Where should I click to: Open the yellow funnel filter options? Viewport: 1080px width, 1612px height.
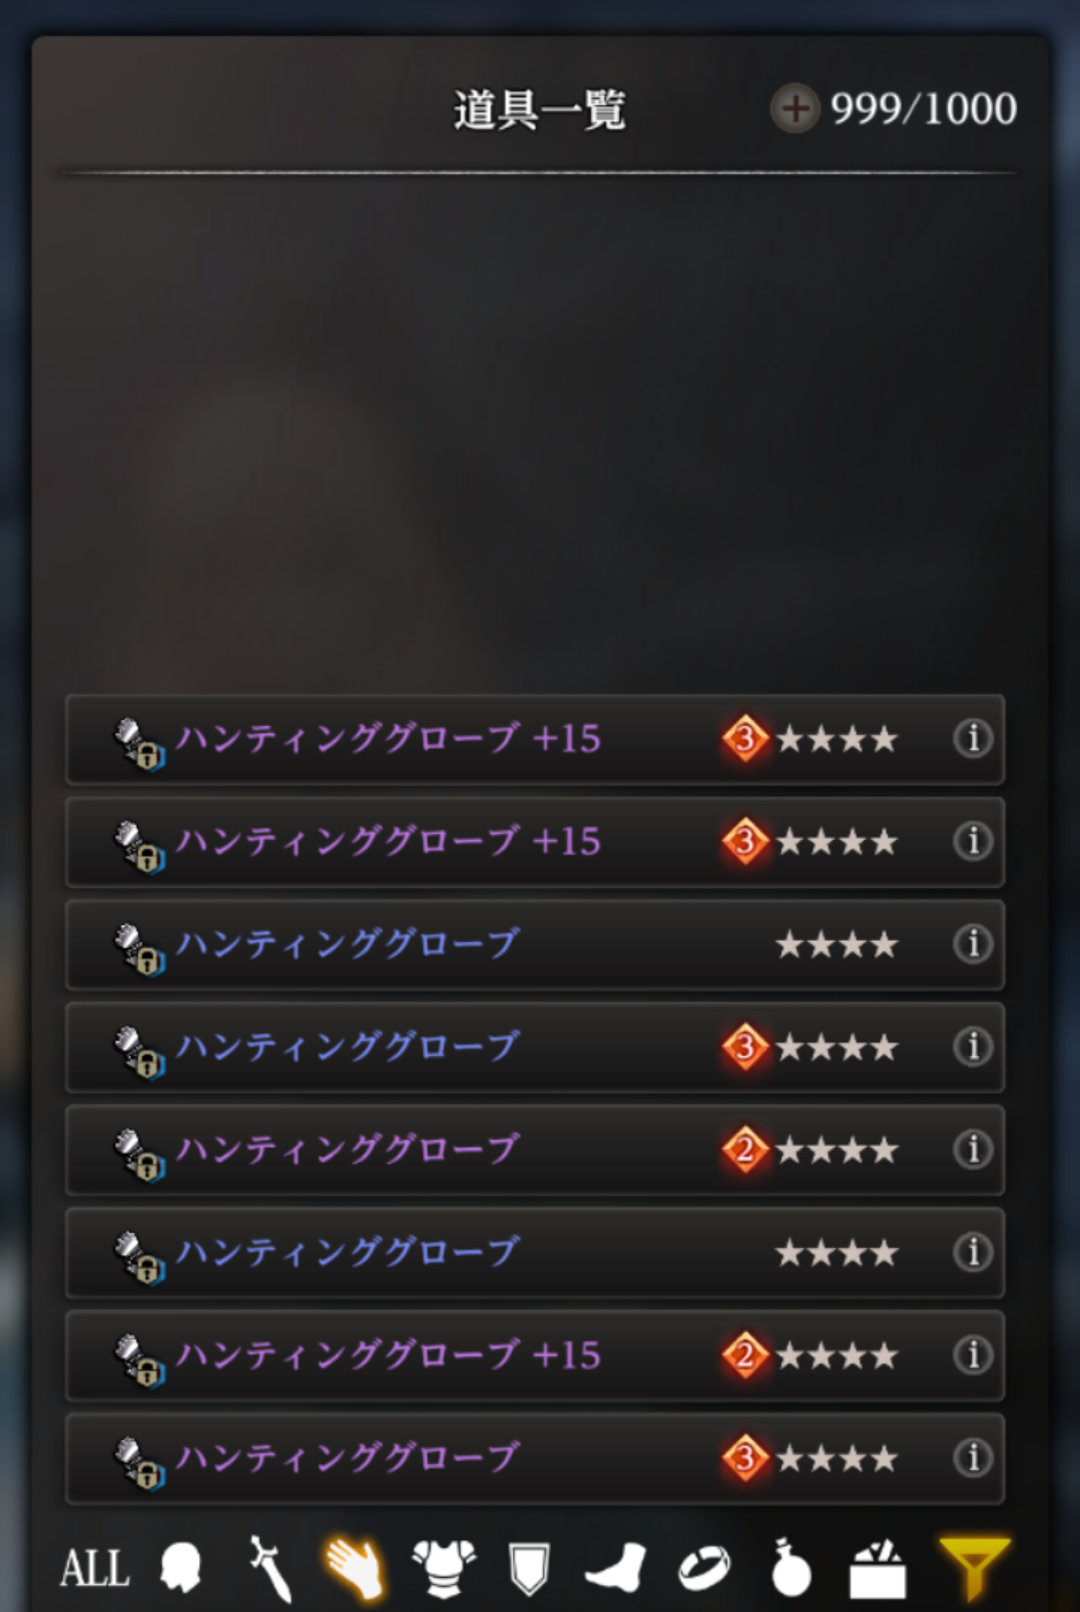click(x=974, y=1568)
